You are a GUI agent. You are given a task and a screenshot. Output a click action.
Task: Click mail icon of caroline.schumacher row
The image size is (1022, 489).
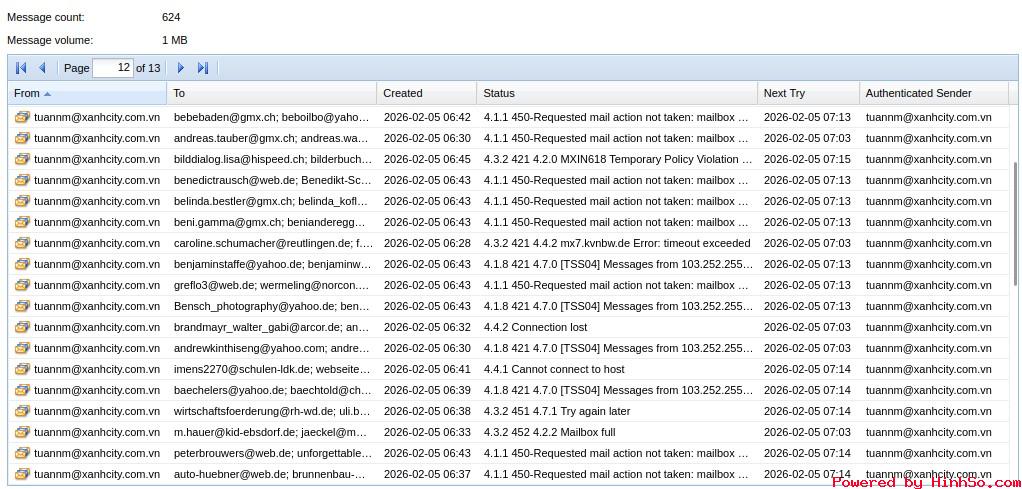pyautogui.click(x=22, y=243)
